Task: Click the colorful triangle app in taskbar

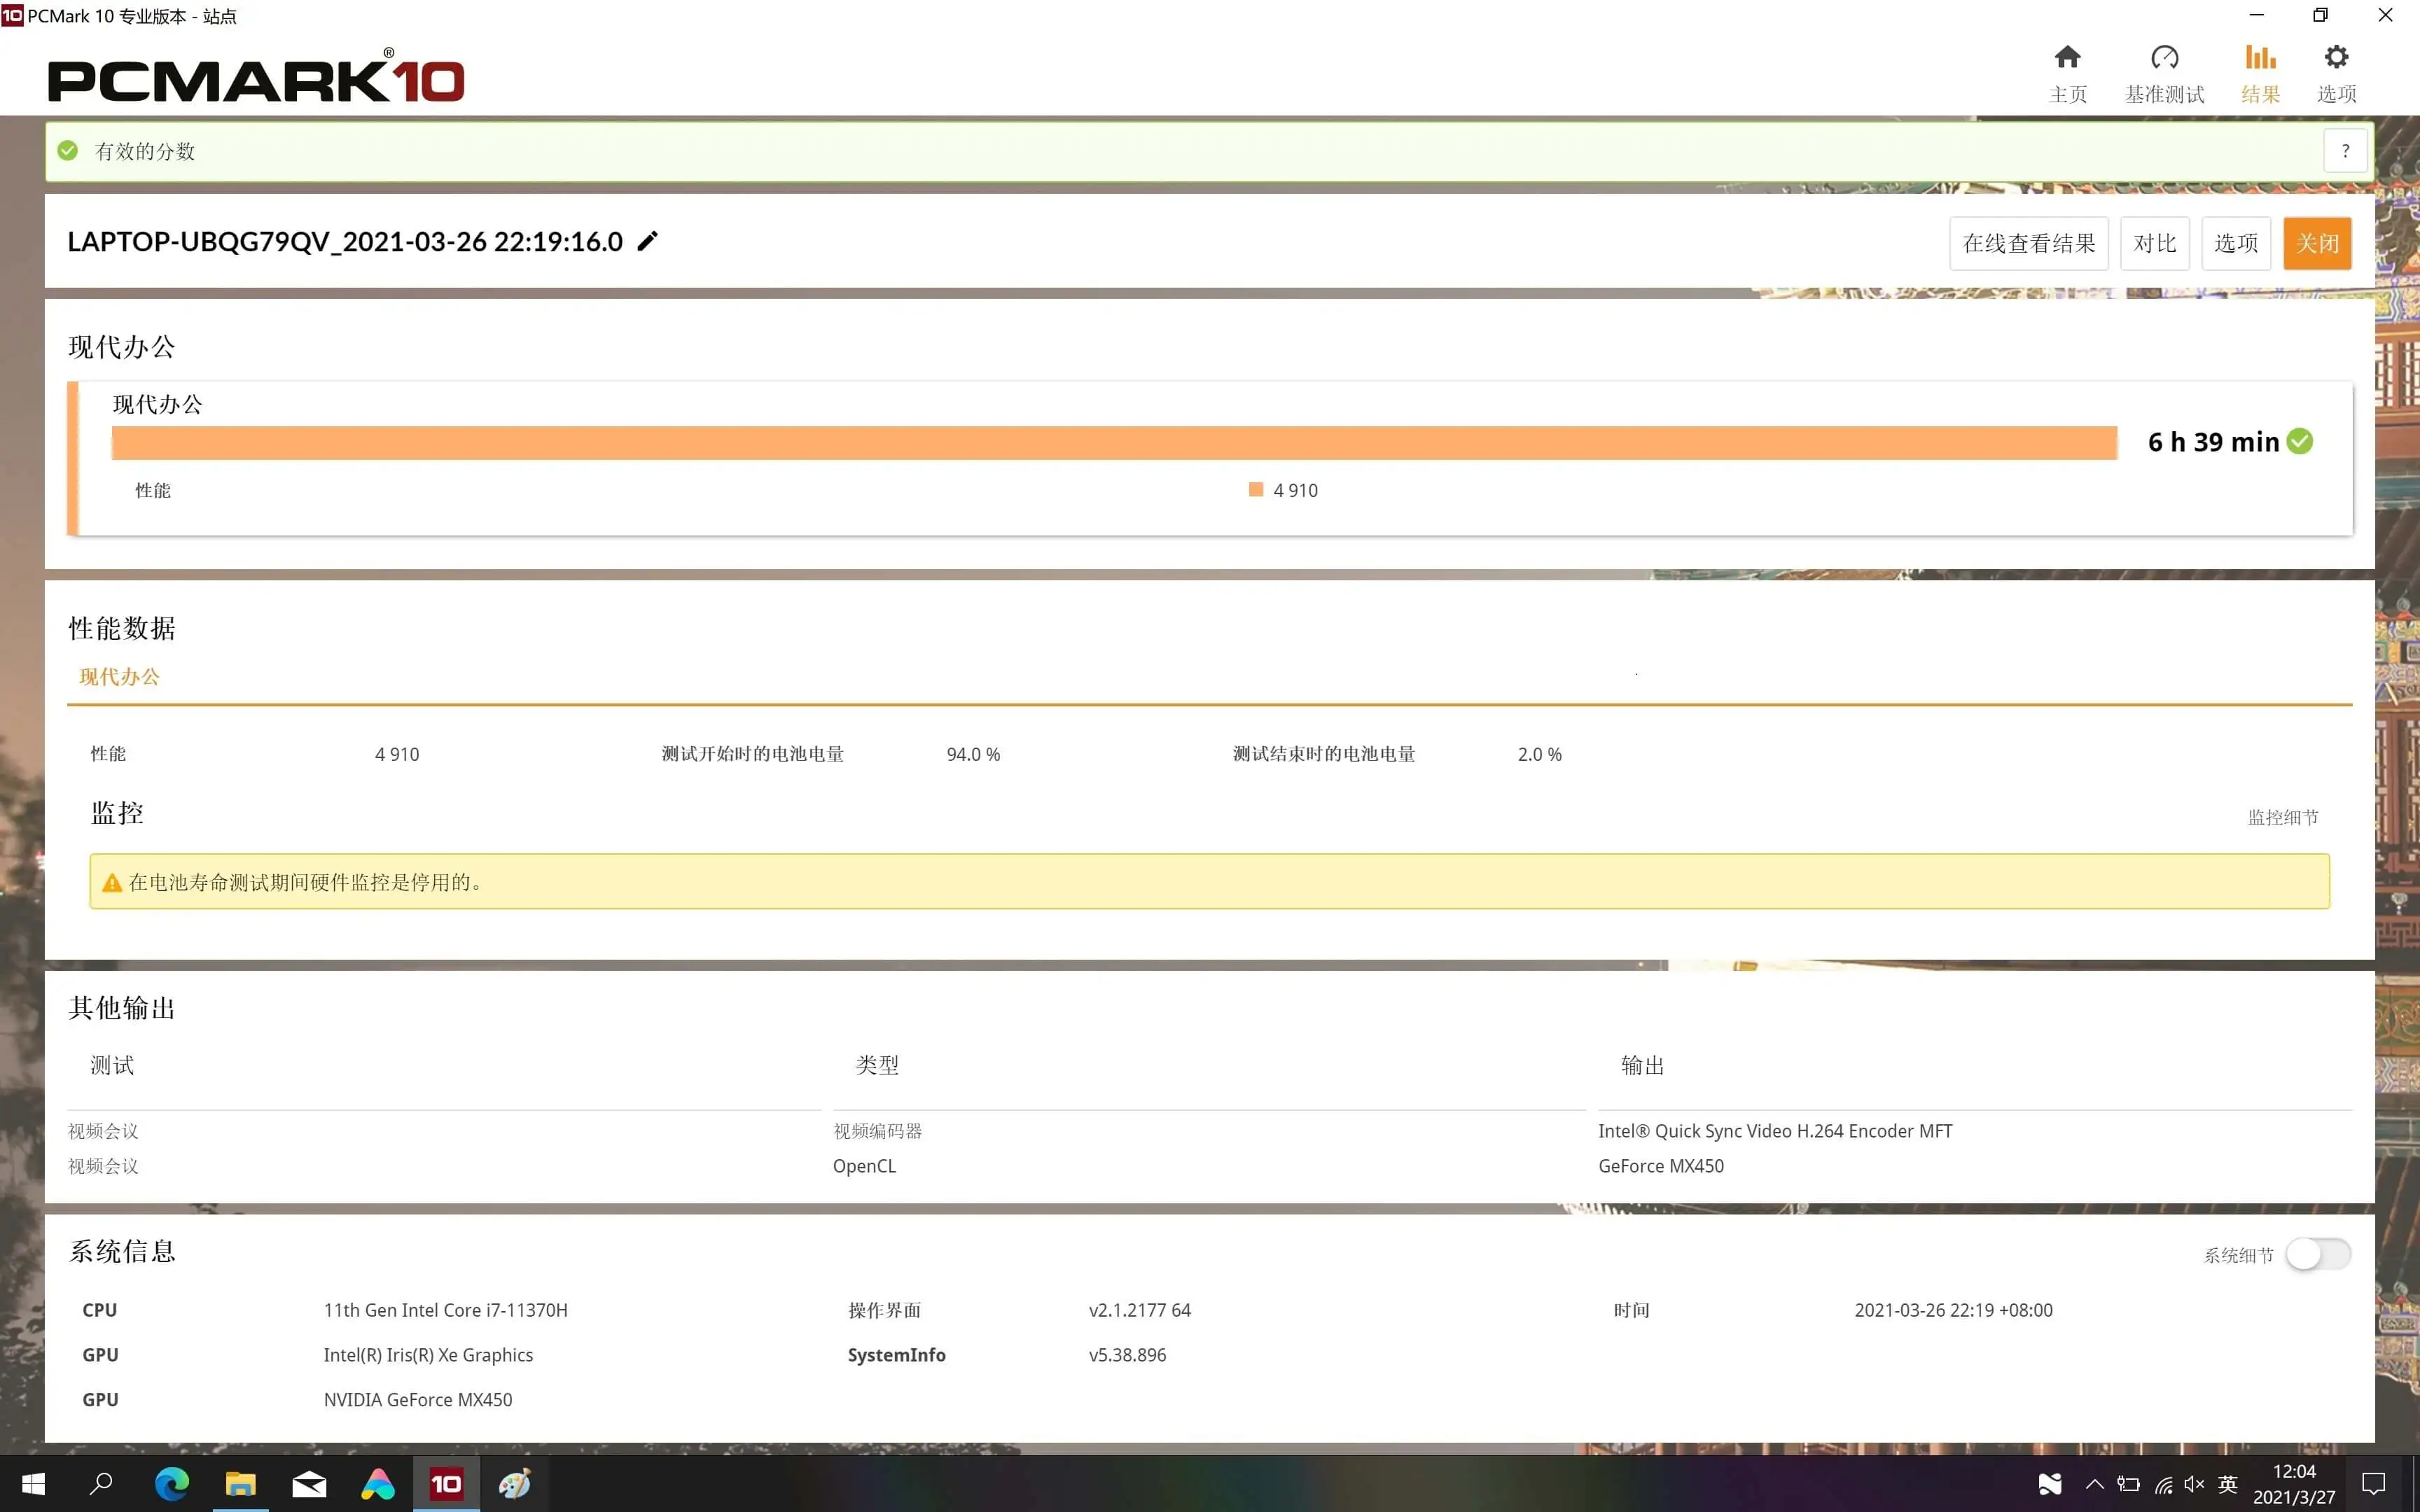Action: click(378, 1484)
